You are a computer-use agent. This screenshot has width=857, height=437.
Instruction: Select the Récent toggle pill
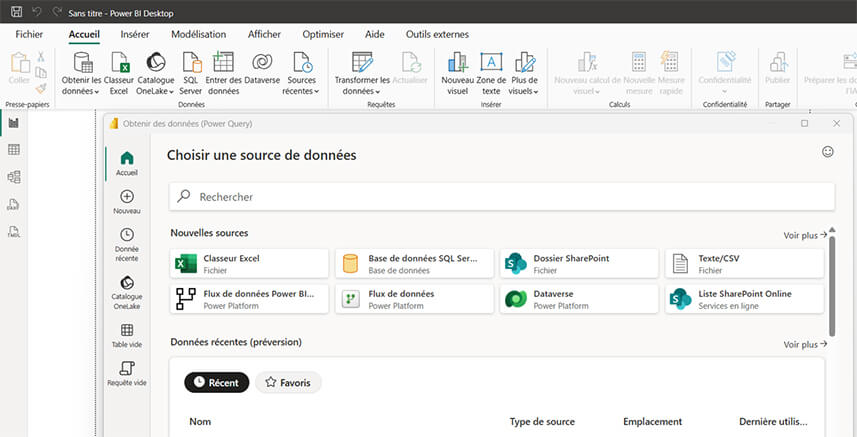click(x=216, y=382)
